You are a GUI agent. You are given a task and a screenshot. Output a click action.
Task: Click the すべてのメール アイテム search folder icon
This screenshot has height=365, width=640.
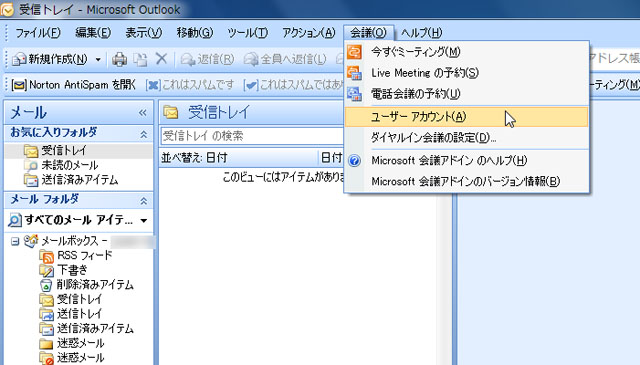(x=14, y=221)
